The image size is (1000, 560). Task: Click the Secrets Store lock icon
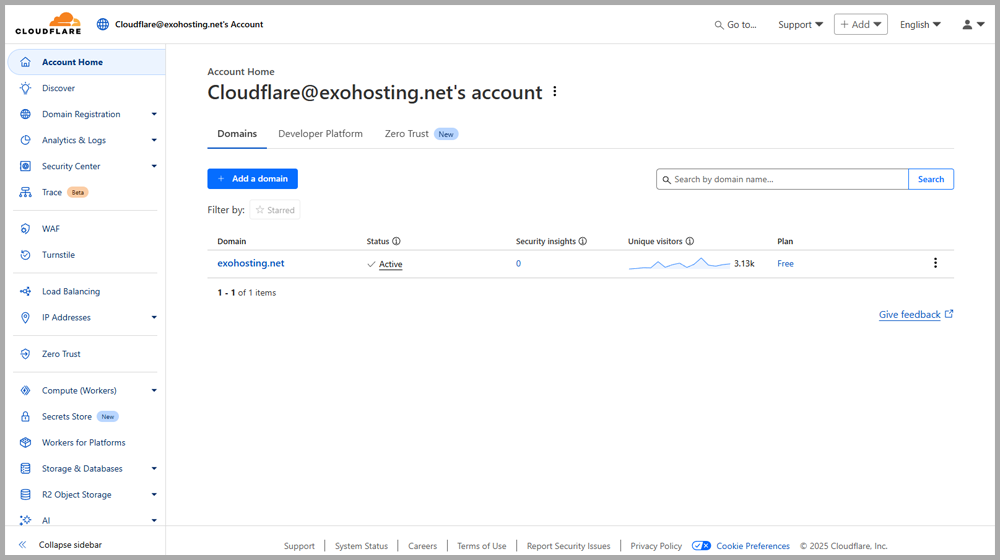click(x=26, y=416)
